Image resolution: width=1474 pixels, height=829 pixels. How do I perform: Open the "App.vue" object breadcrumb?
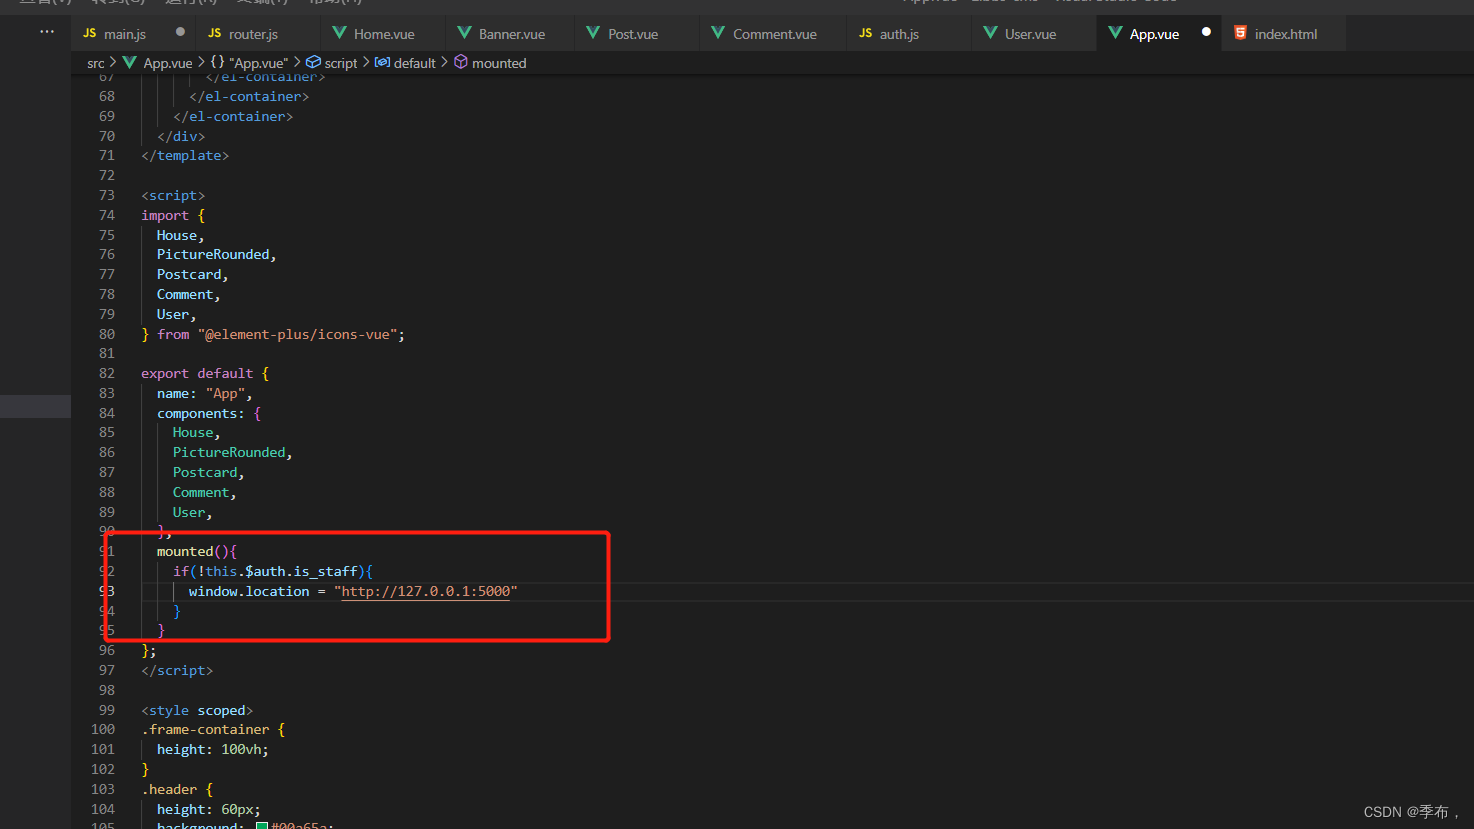pyautogui.click(x=258, y=63)
